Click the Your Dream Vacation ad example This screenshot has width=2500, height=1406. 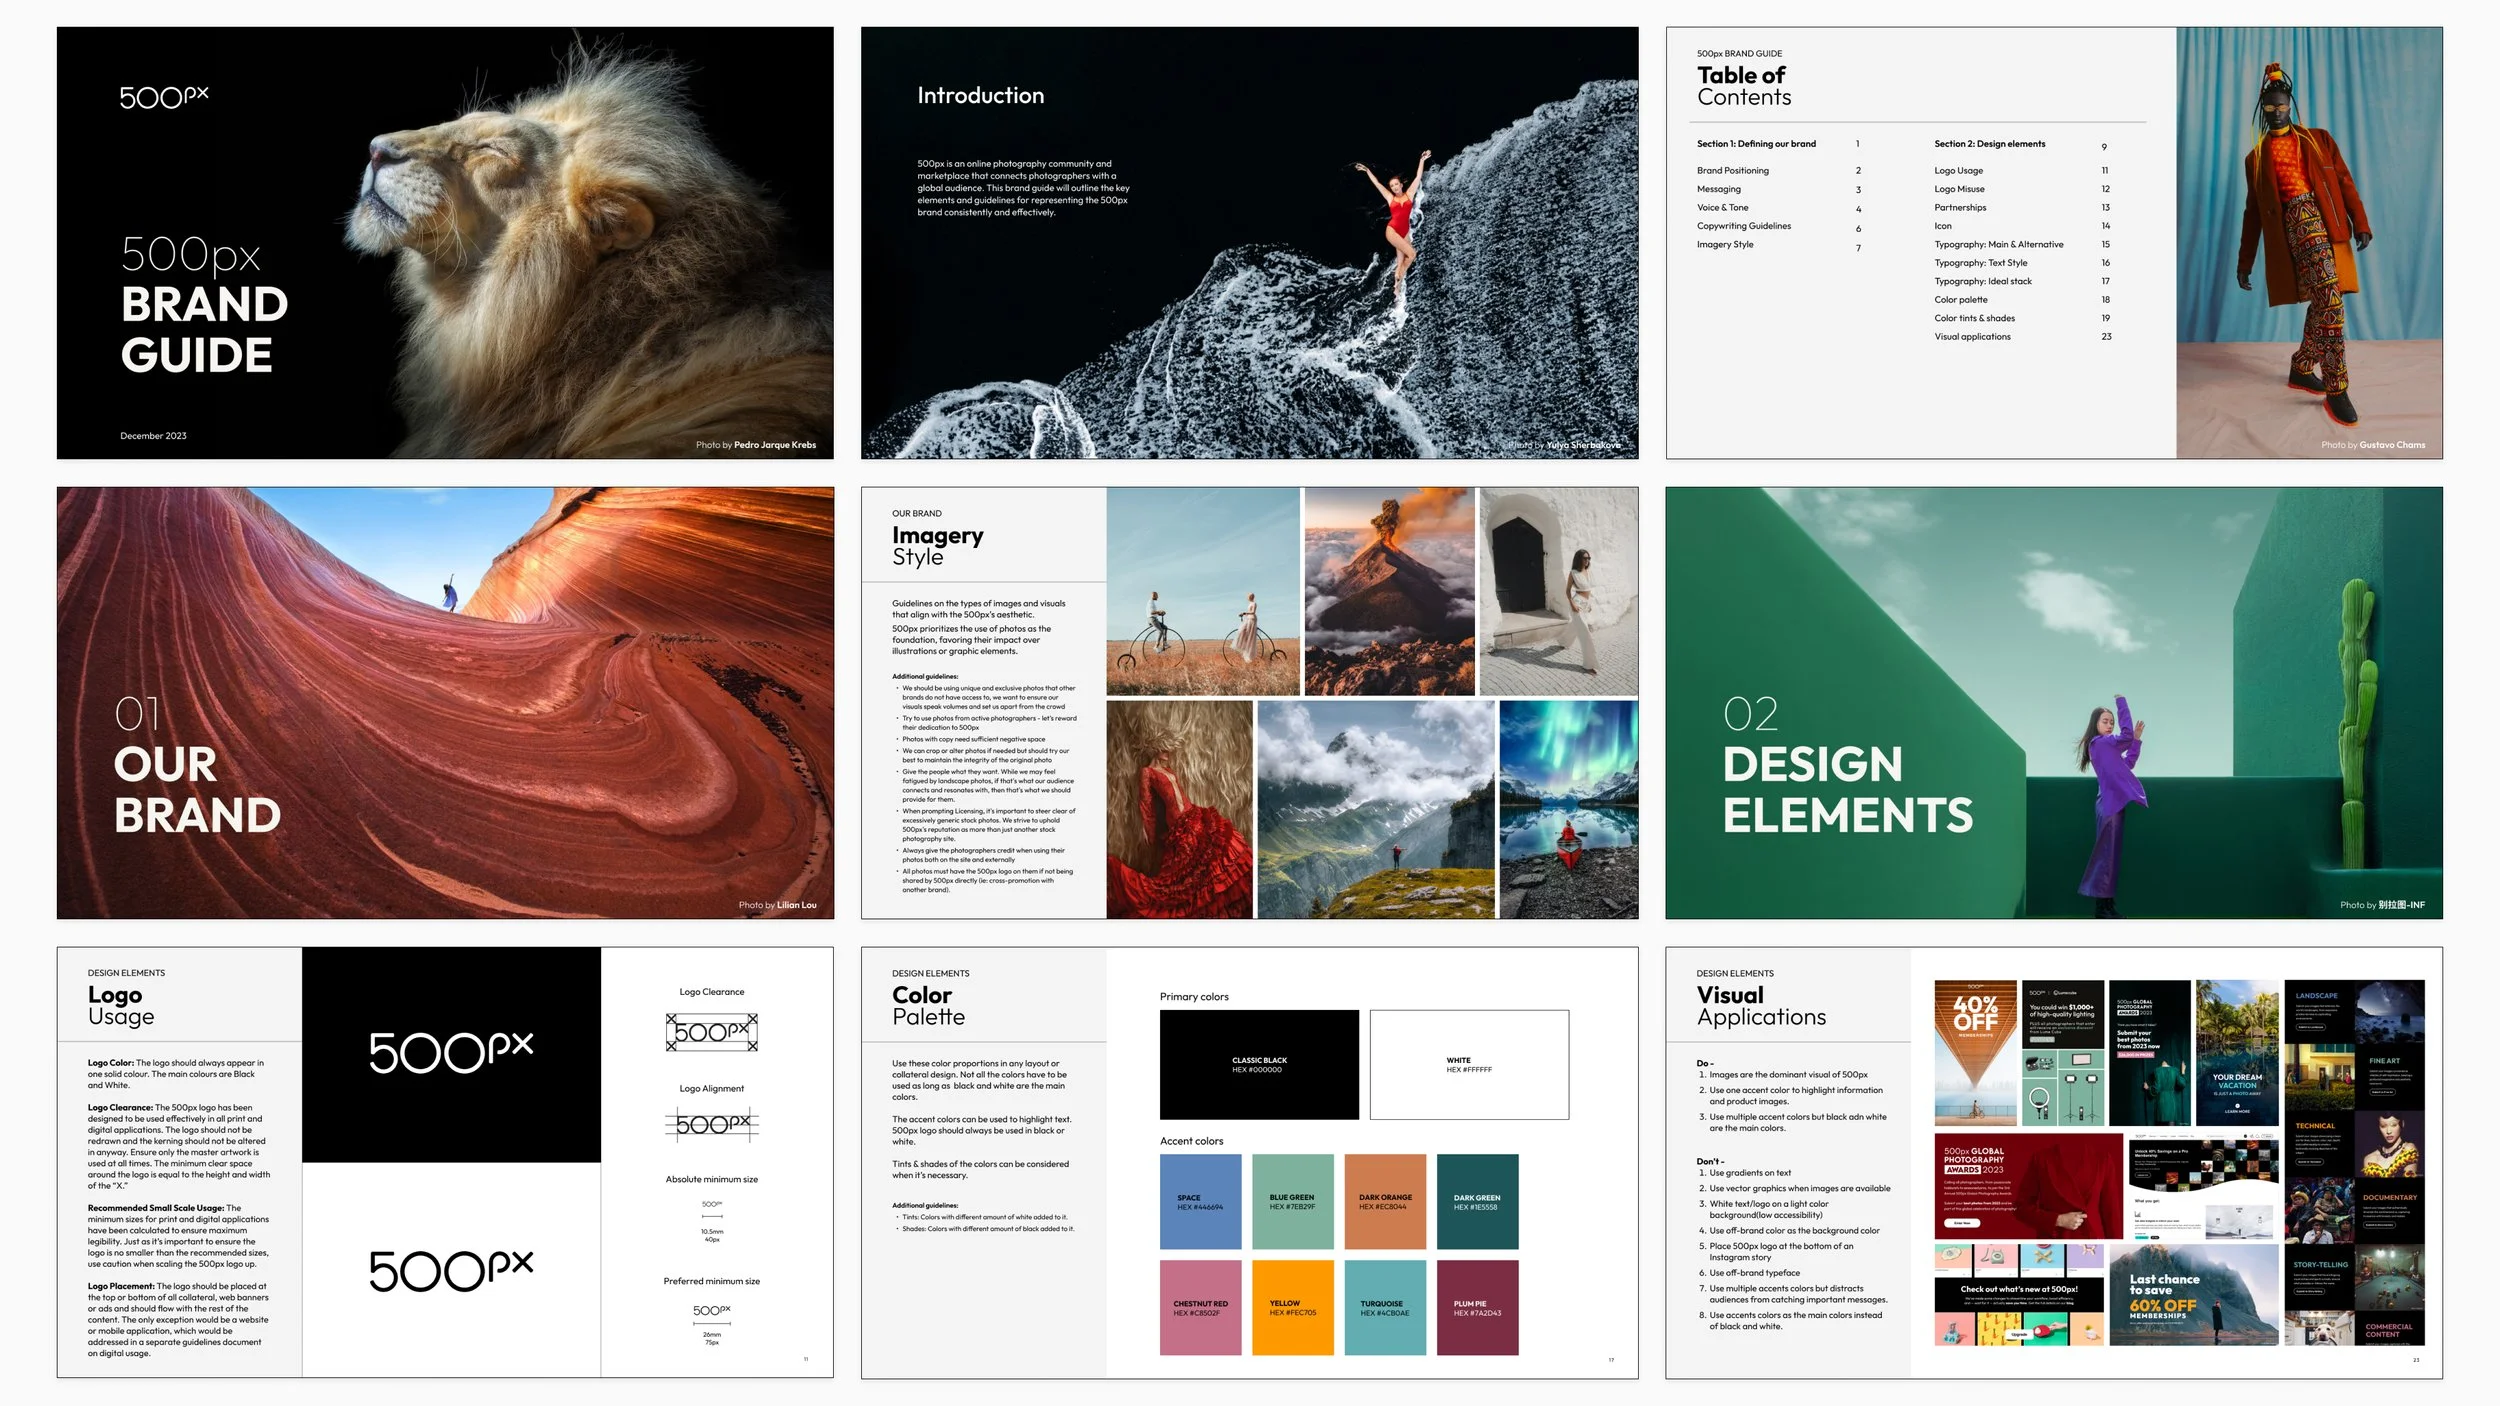[2237, 1053]
